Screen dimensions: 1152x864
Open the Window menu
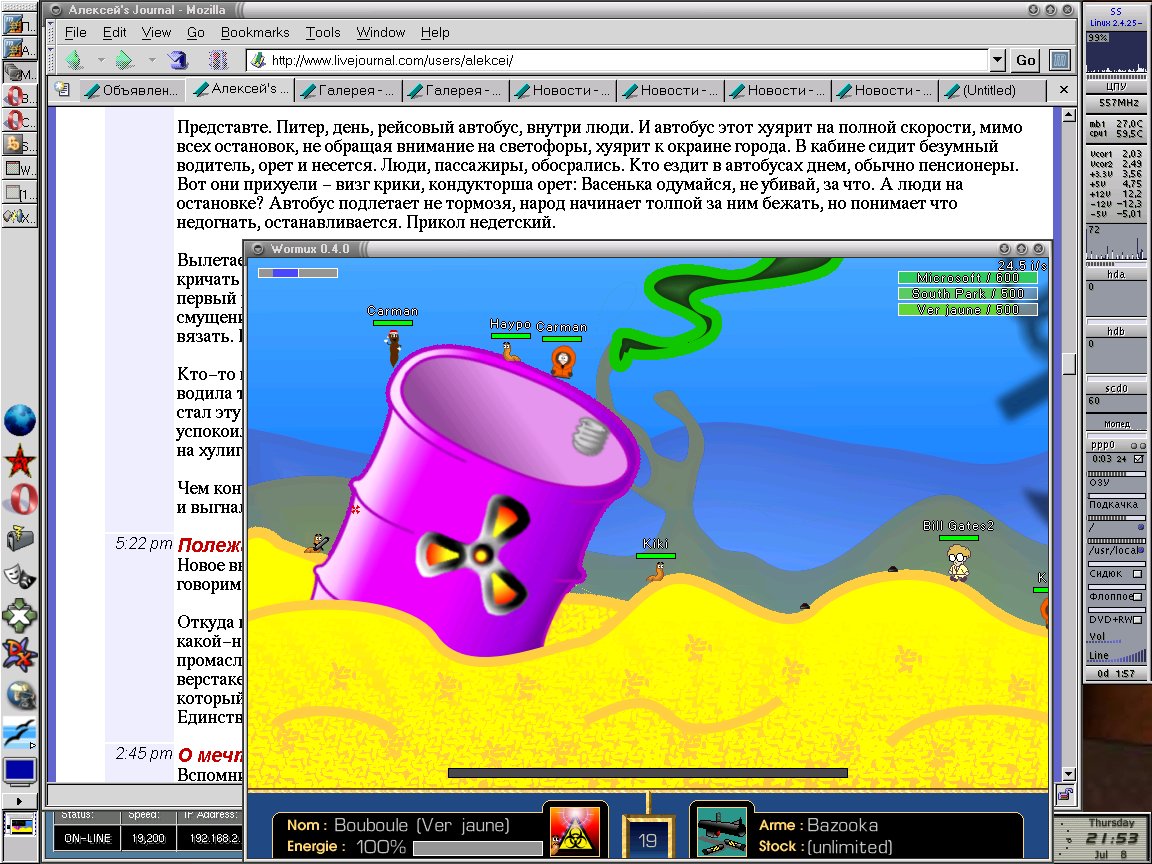click(381, 32)
